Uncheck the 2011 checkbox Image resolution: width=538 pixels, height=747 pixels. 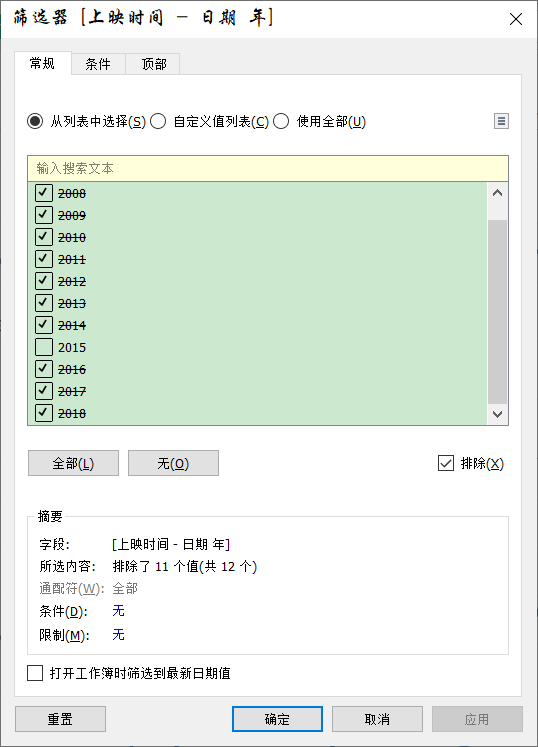tap(44, 259)
